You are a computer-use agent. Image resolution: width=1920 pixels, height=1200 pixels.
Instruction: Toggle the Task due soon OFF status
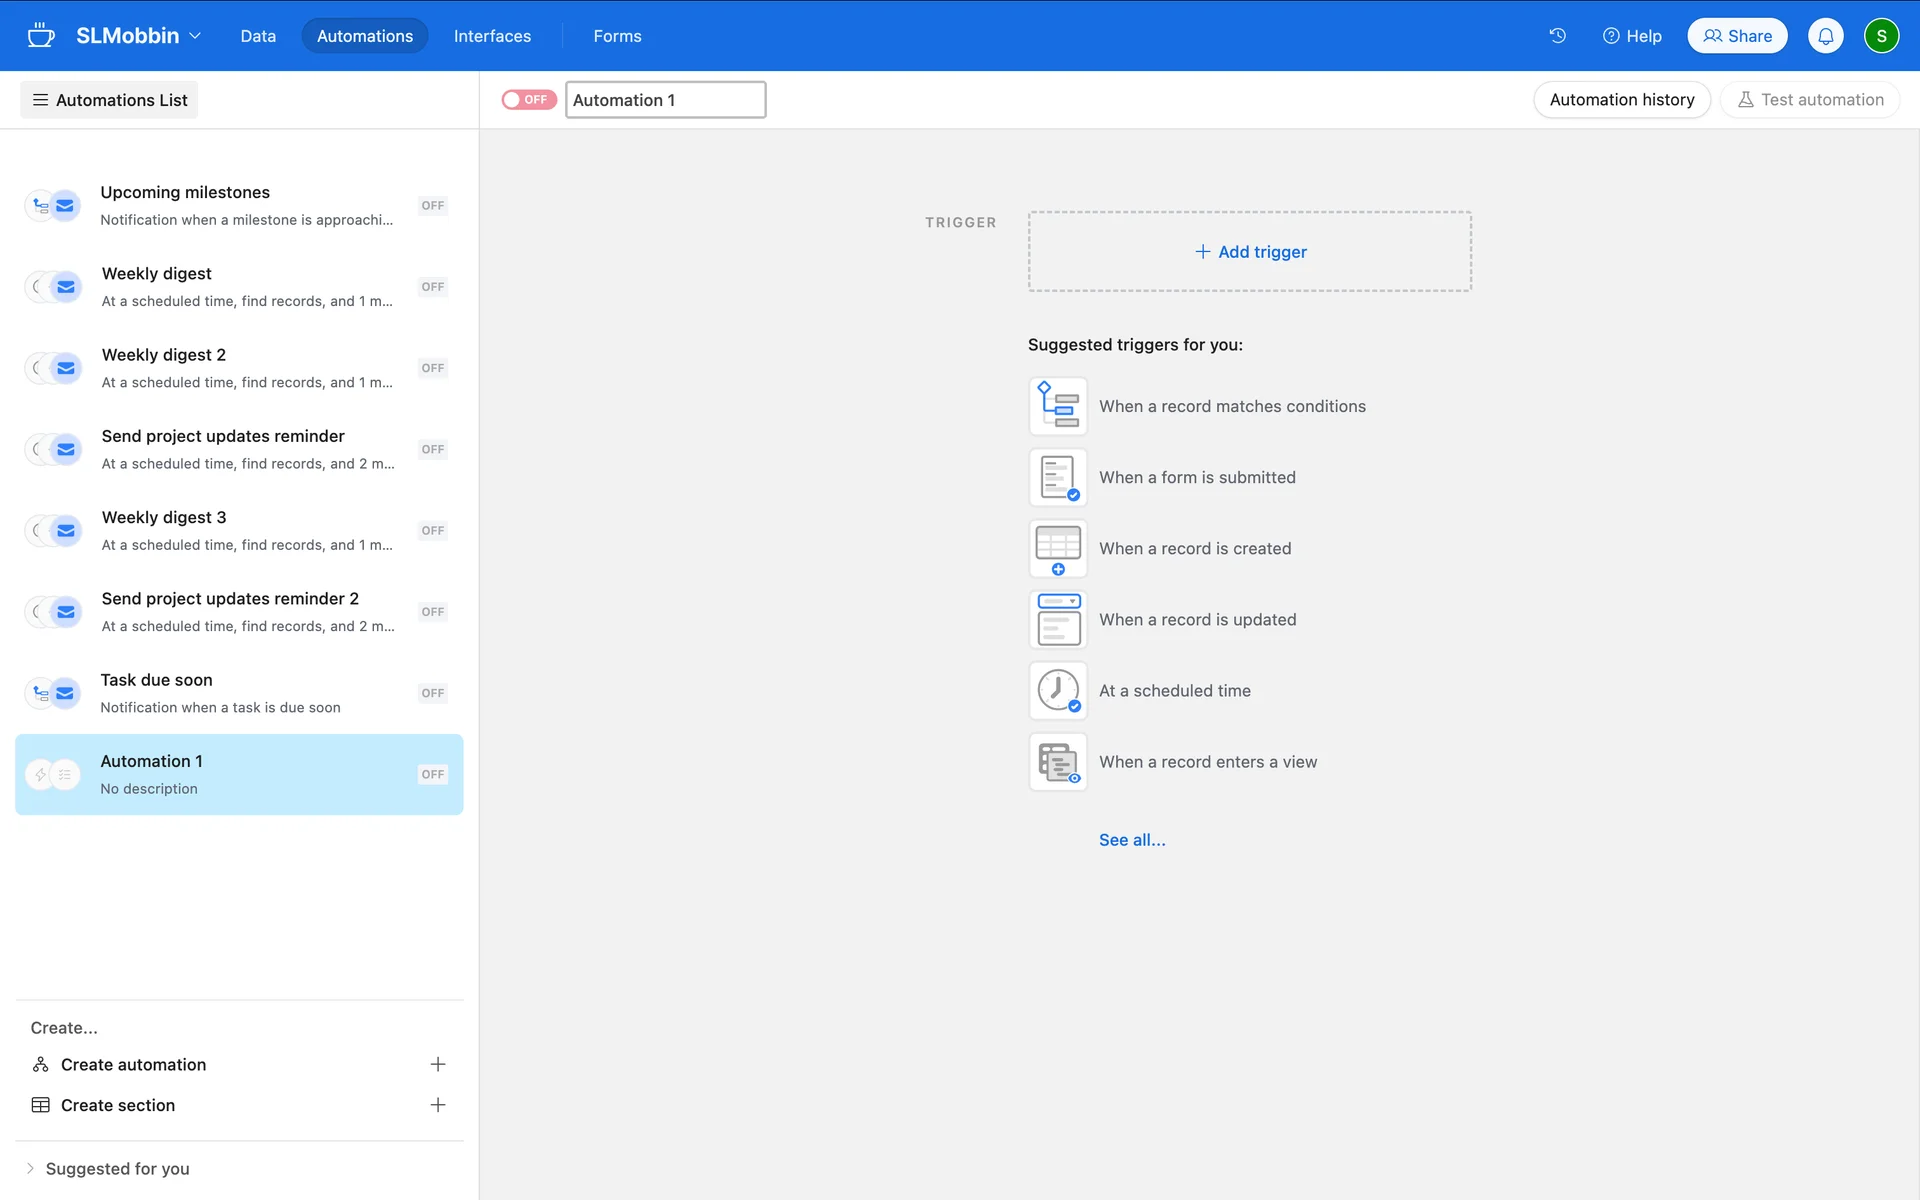pos(432,693)
